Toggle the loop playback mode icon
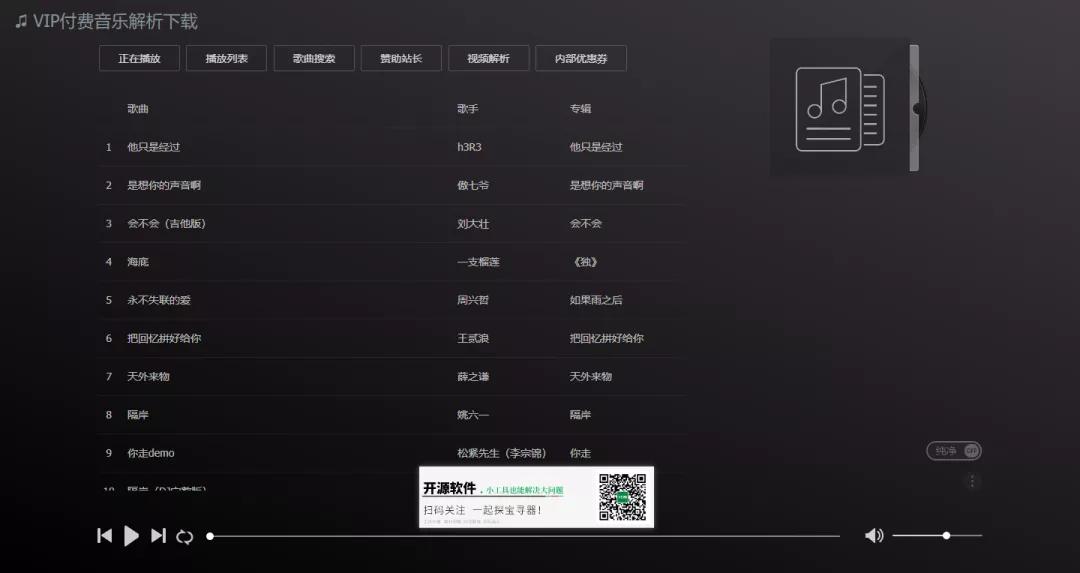Image resolution: width=1080 pixels, height=573 pixels. tap(185, 536)
